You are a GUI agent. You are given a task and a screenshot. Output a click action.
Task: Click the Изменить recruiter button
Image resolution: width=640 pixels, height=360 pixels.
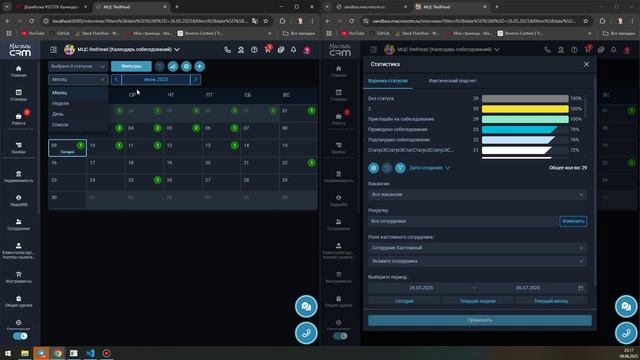click(x=573, y=221)
